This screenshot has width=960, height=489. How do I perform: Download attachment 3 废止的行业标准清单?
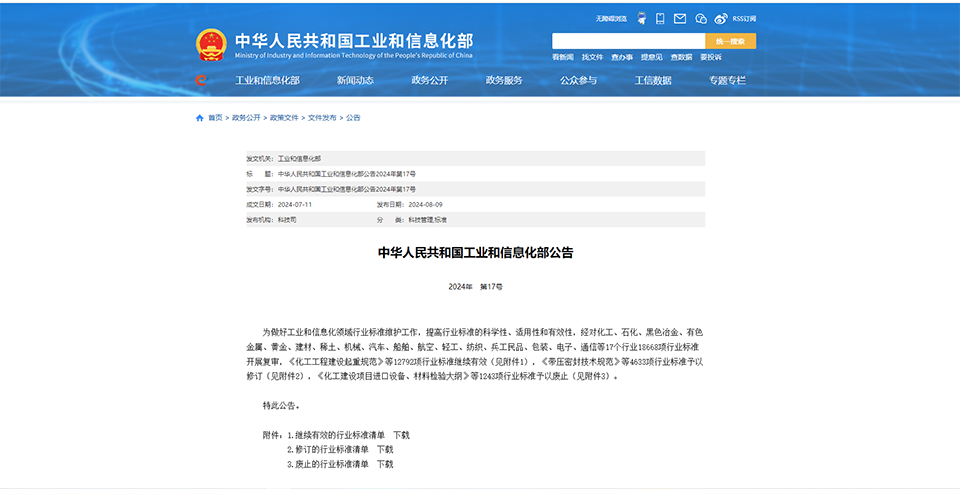click(x=385, y=464)
